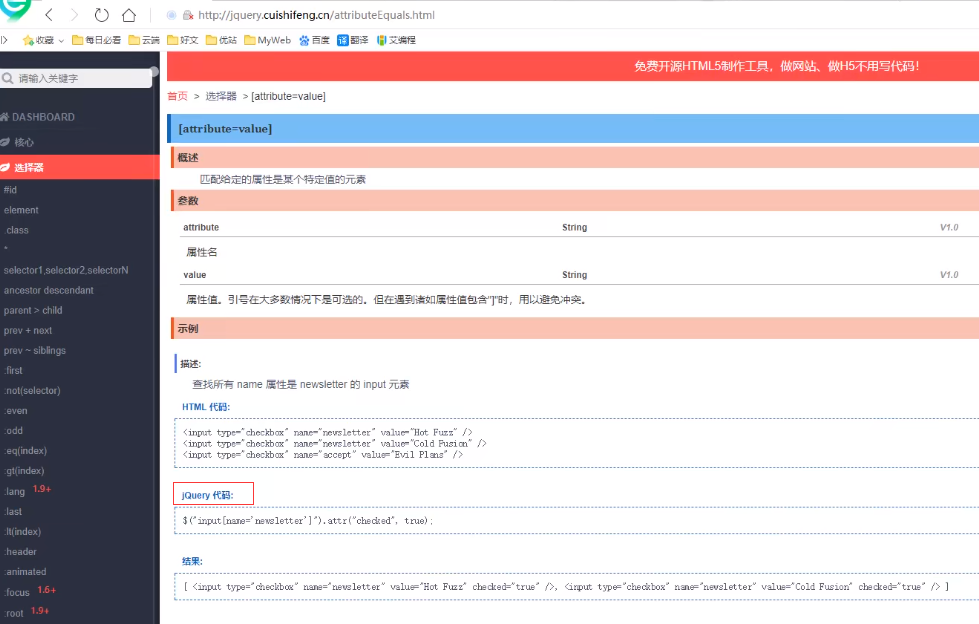Open the :header selector entry
This screenshot has height=624, width=979.
tap(20, 552)
